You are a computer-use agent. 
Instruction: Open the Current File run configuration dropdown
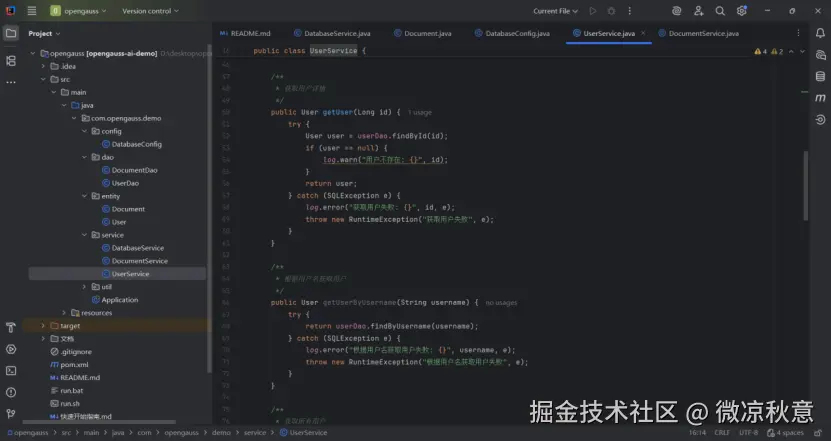555,11
